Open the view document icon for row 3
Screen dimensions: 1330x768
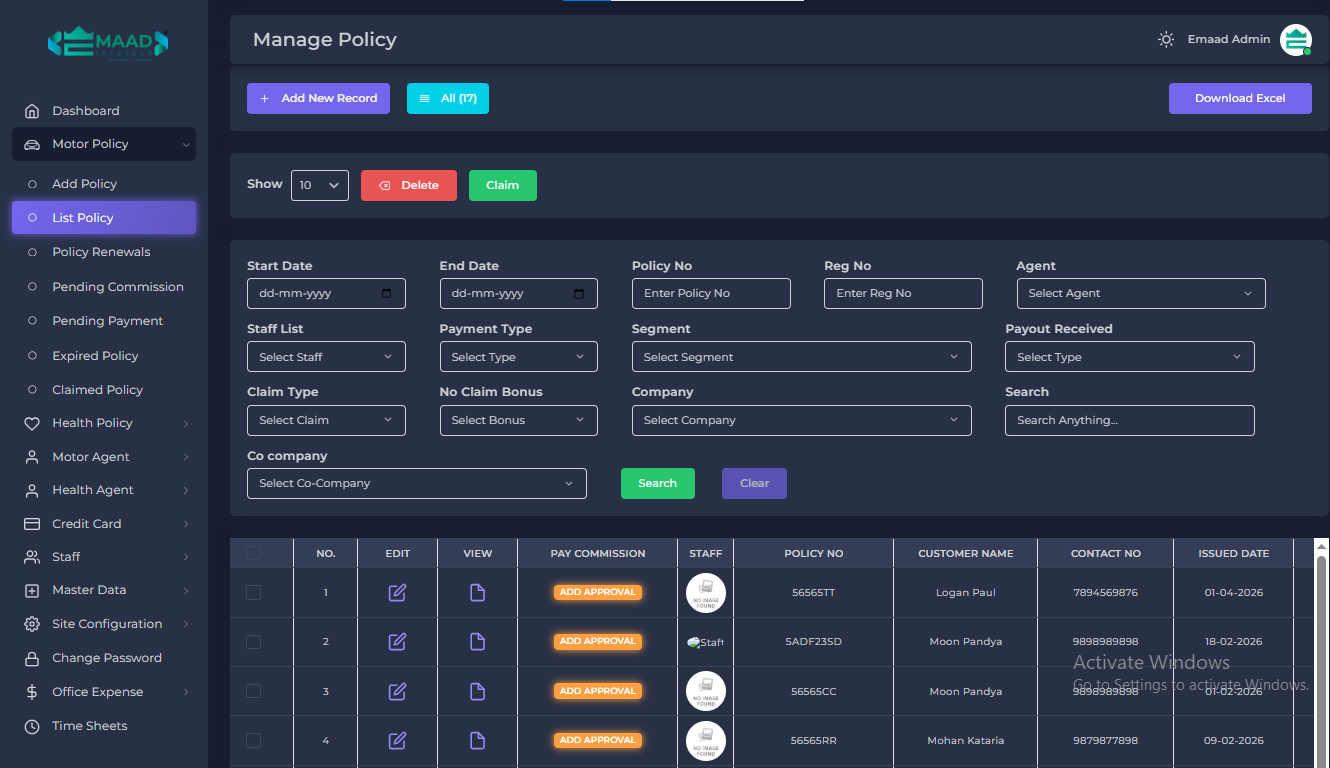click(x=477, y=691)
